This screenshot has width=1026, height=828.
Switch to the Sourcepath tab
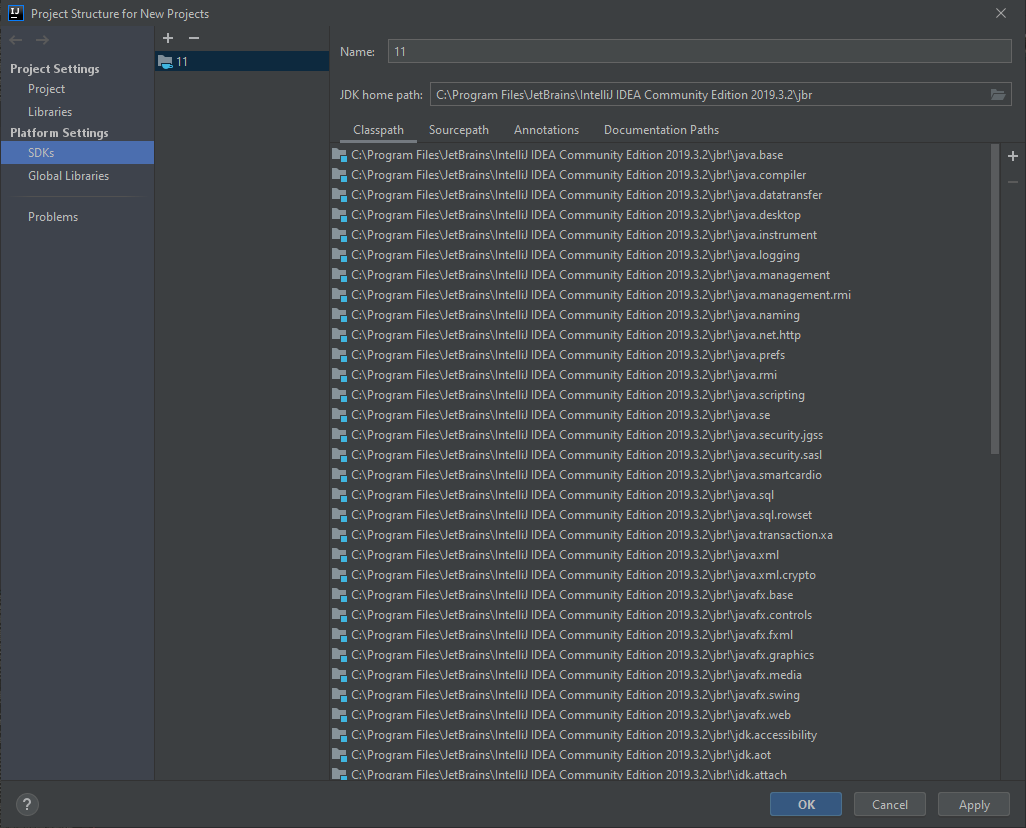pos(459,130)
